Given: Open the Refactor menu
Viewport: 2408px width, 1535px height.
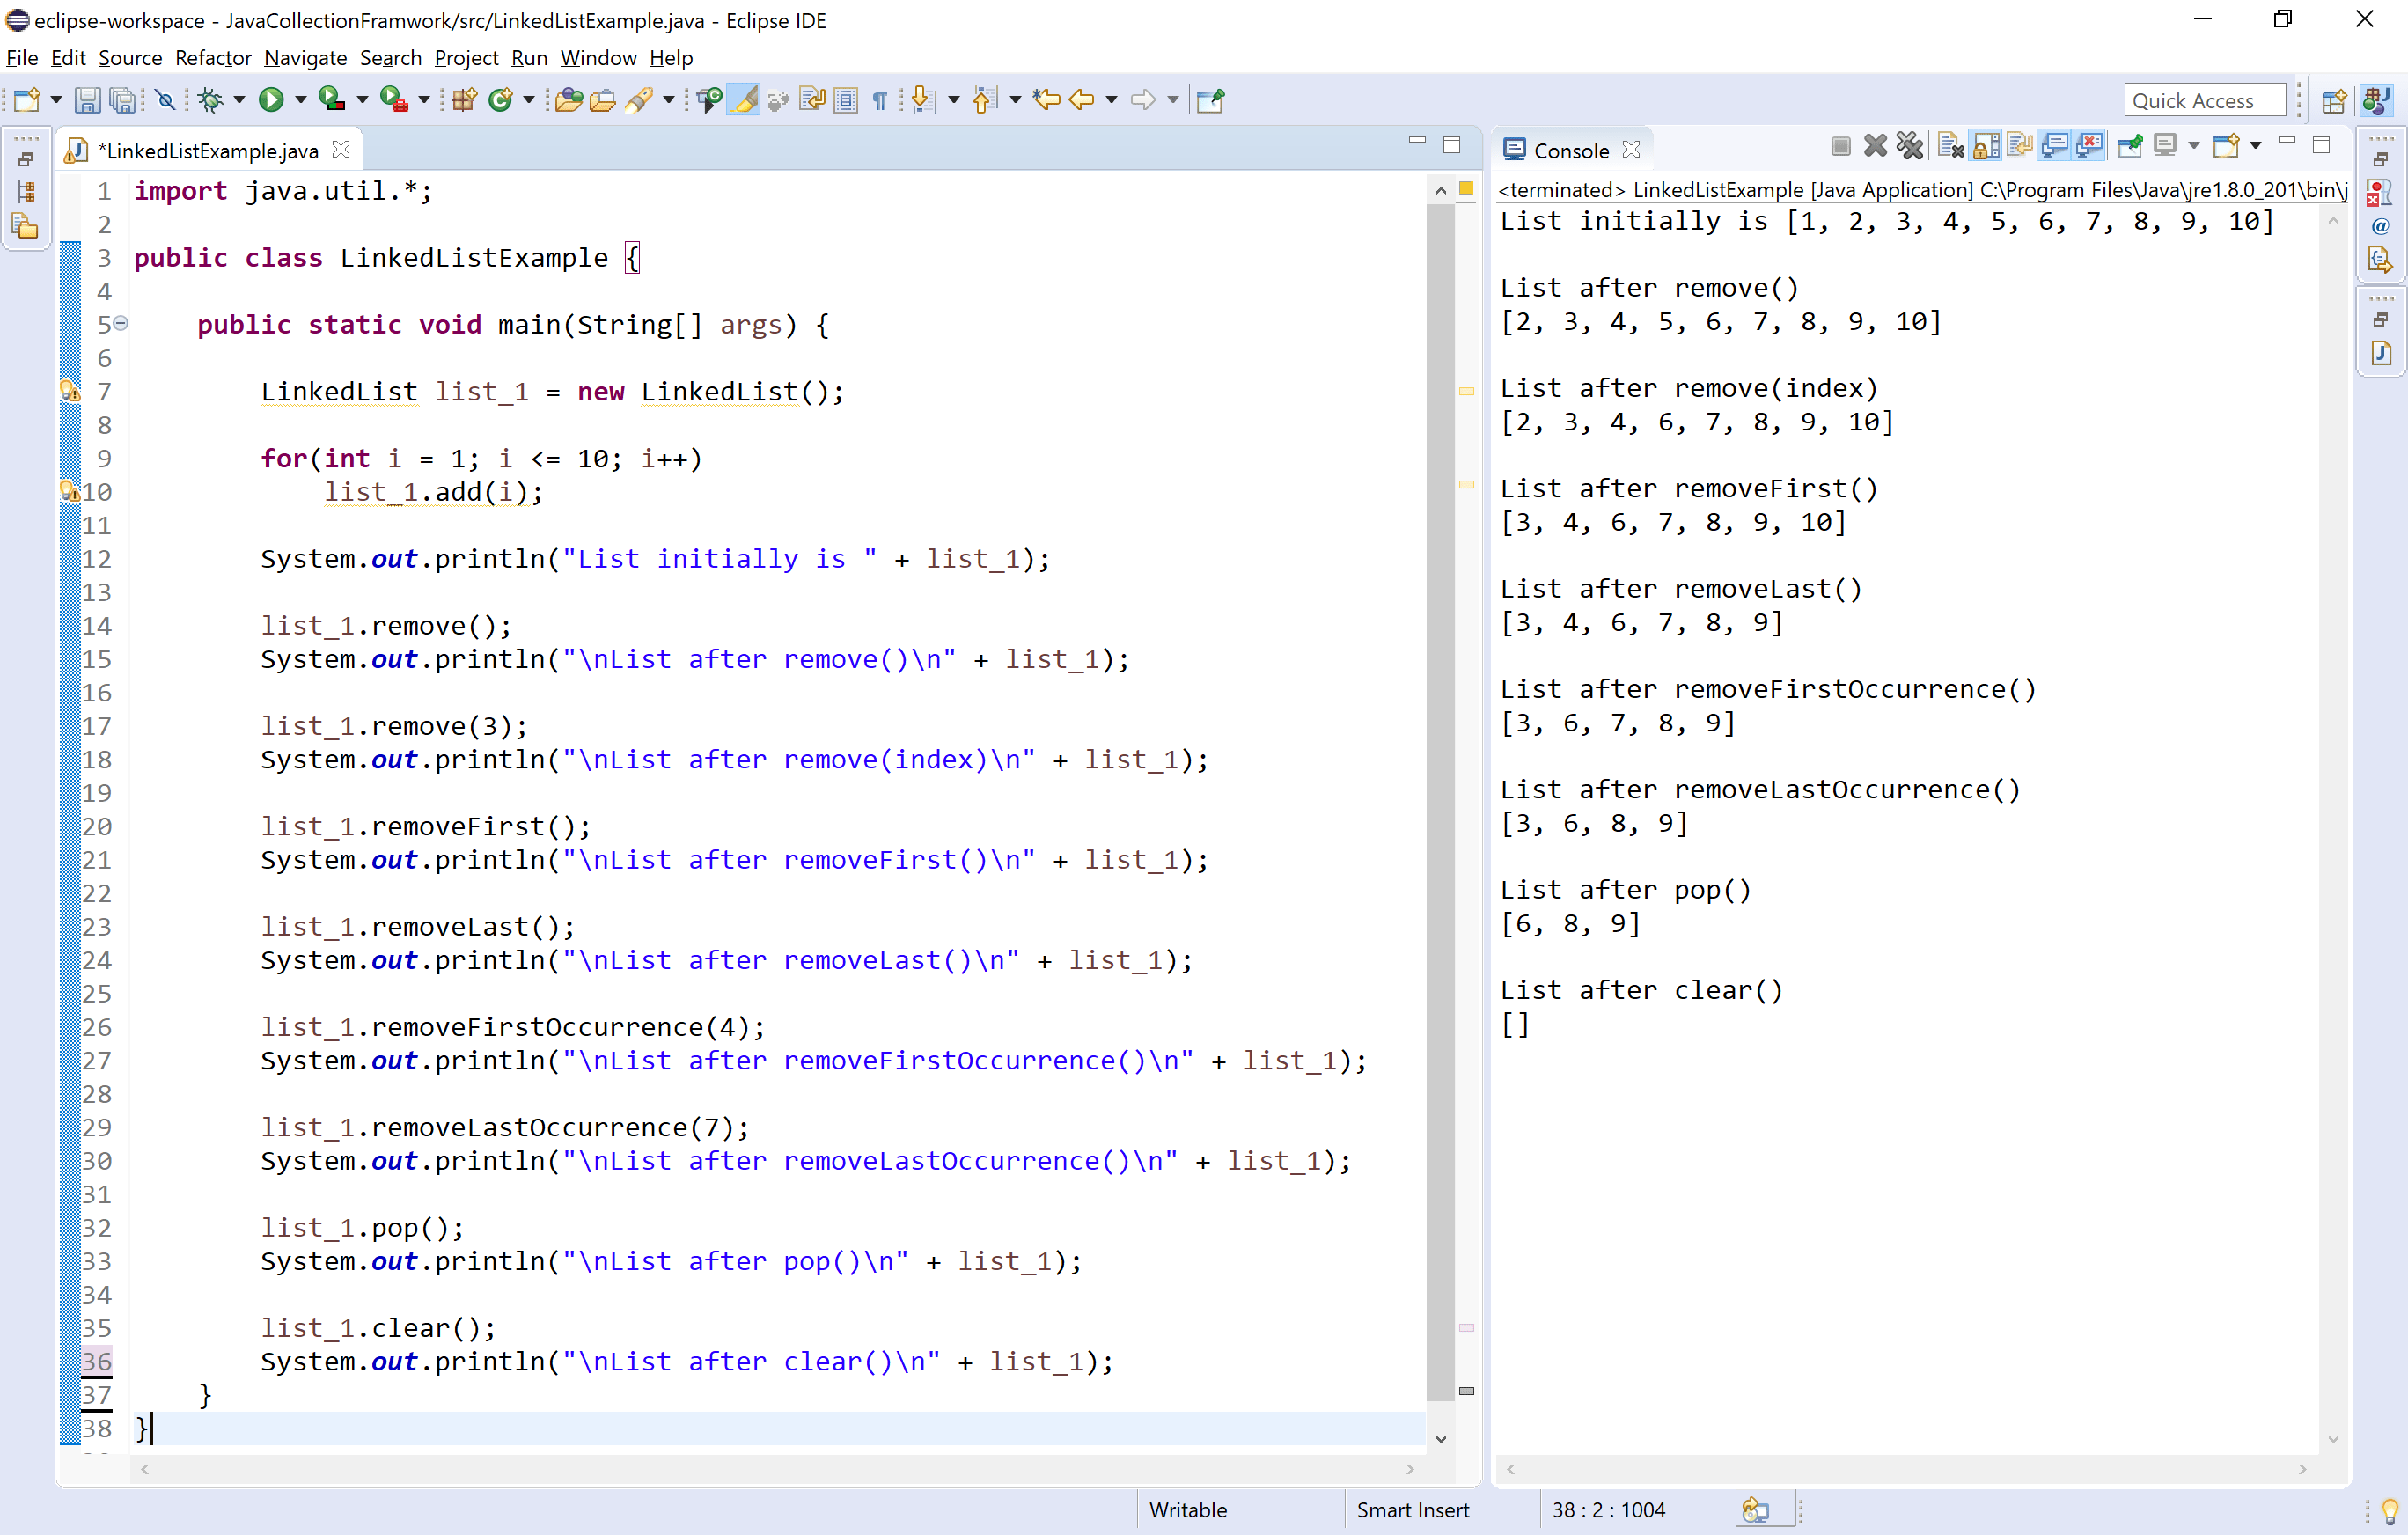Looking at the screenshot, I should [212, 58].
